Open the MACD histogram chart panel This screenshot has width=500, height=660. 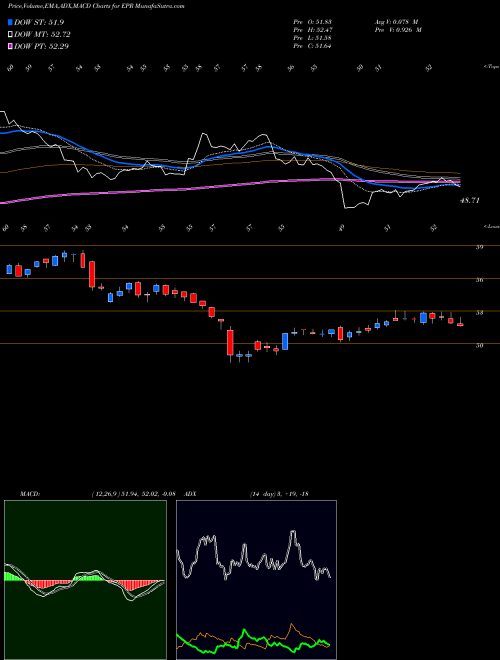(85, 580)
